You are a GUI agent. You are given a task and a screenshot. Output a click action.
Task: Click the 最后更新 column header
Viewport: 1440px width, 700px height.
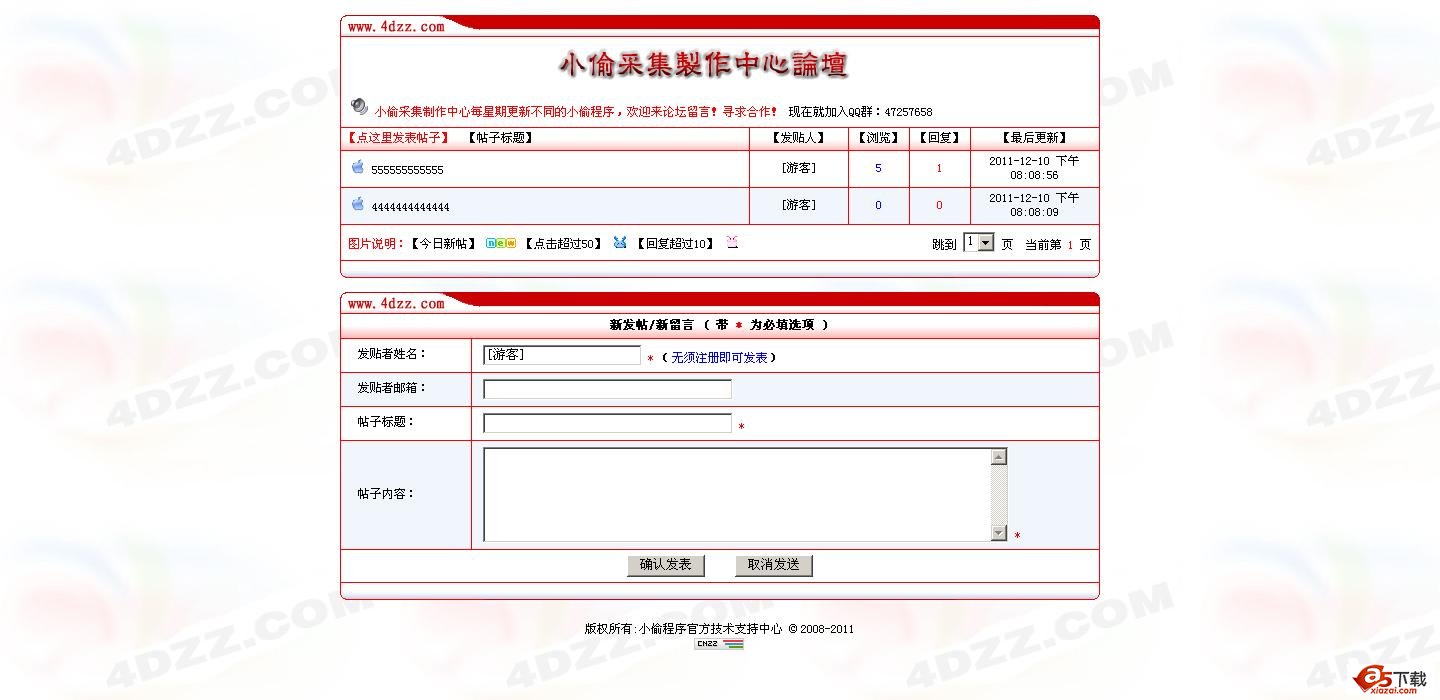1035,138
